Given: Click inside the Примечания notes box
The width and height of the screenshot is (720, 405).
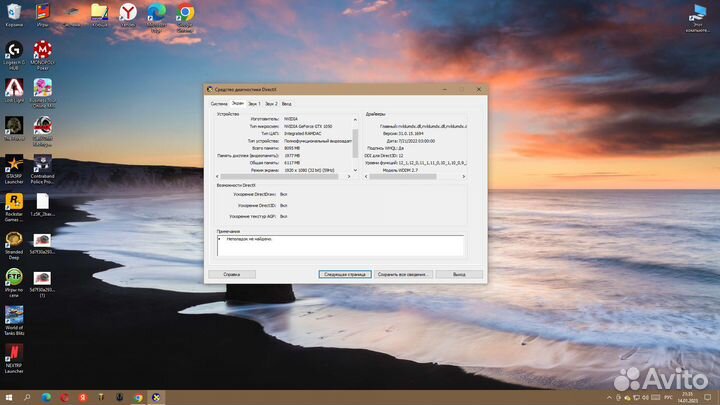Looking at the screenshot, I should (340, 246).
